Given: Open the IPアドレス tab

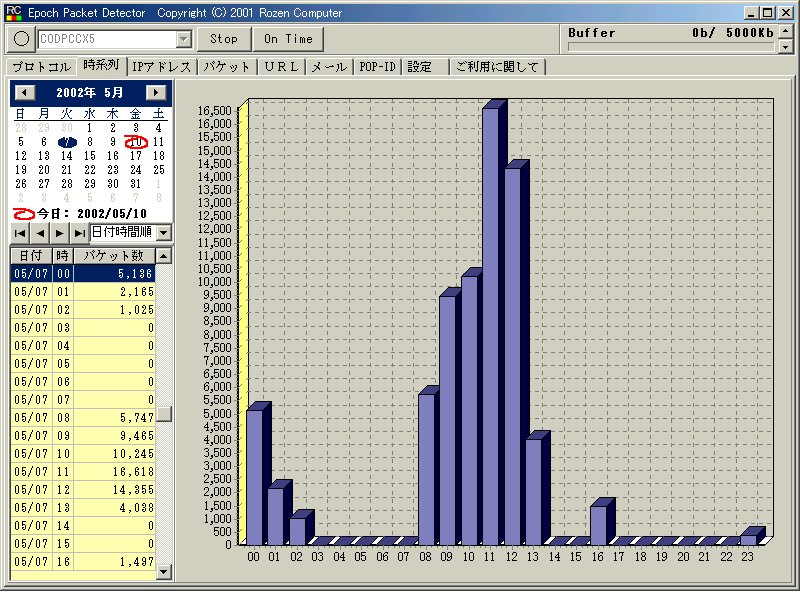Looking at the screenshot, I should point(161,67).
